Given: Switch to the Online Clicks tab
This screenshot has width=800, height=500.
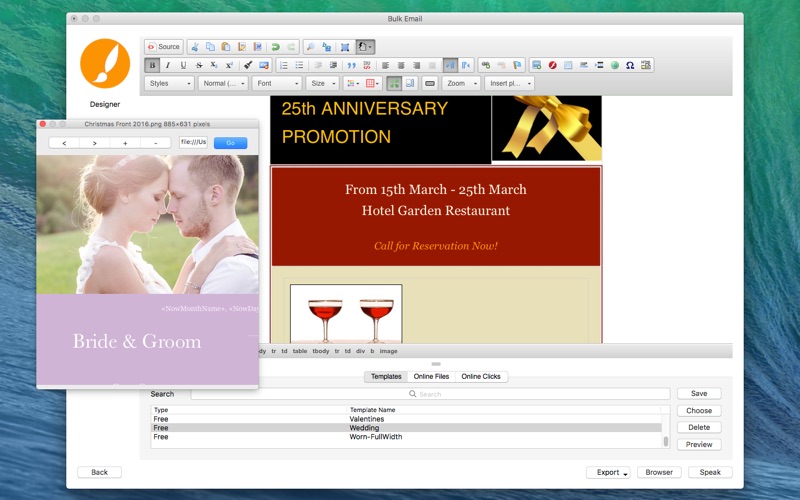Looking at the screenshot, I should 481,377.
